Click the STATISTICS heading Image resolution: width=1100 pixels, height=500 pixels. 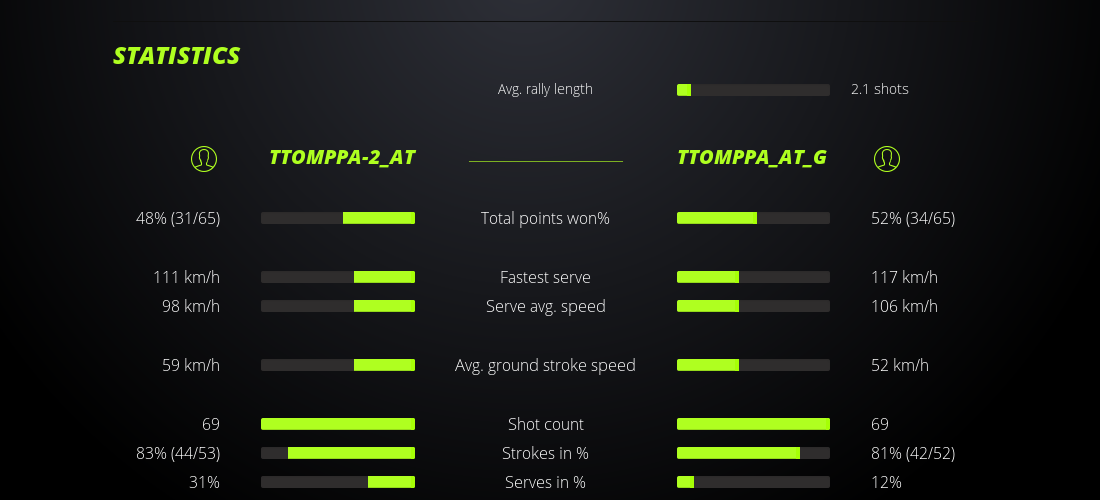tap(177, 56)
